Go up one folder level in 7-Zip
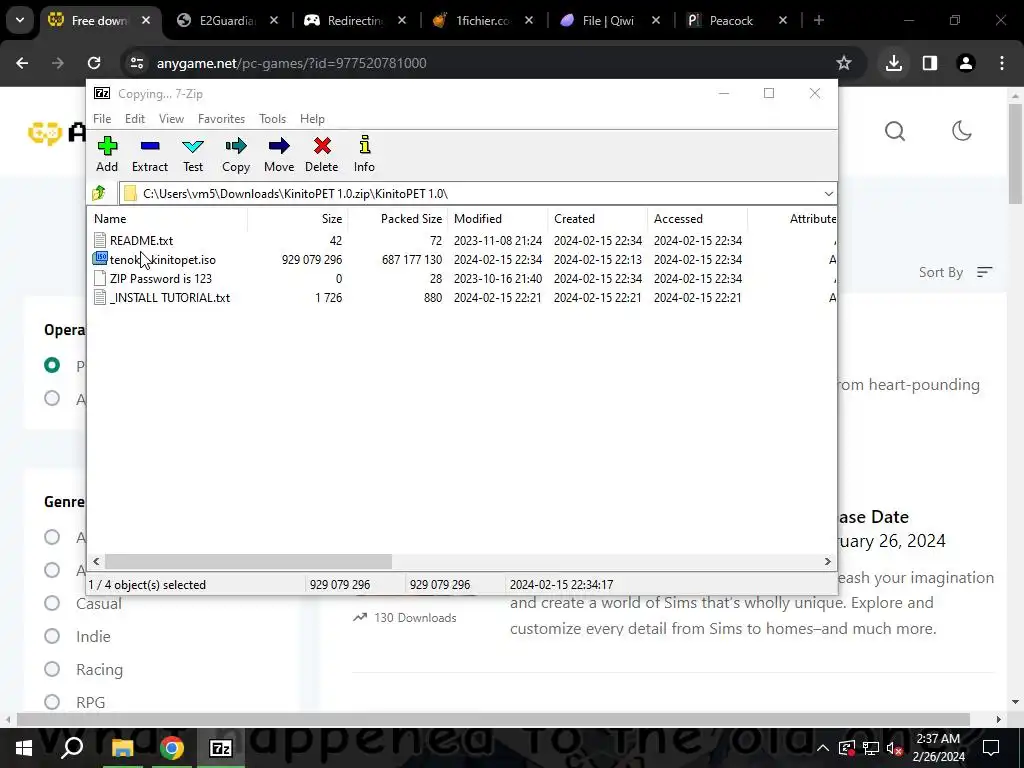1024x768 pixels. click(x=99, y=193)
